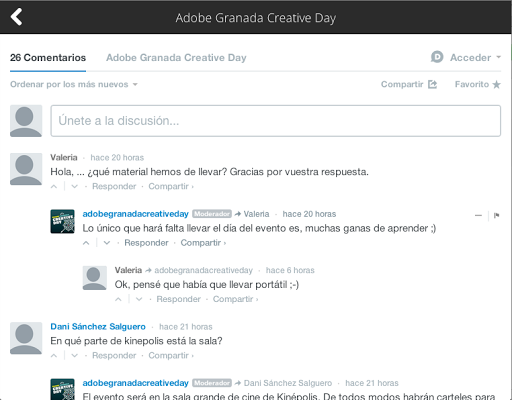Collapse adobegranadacreativeday's reply using the minus icon

pyautogui.click(x=478, y=215)
